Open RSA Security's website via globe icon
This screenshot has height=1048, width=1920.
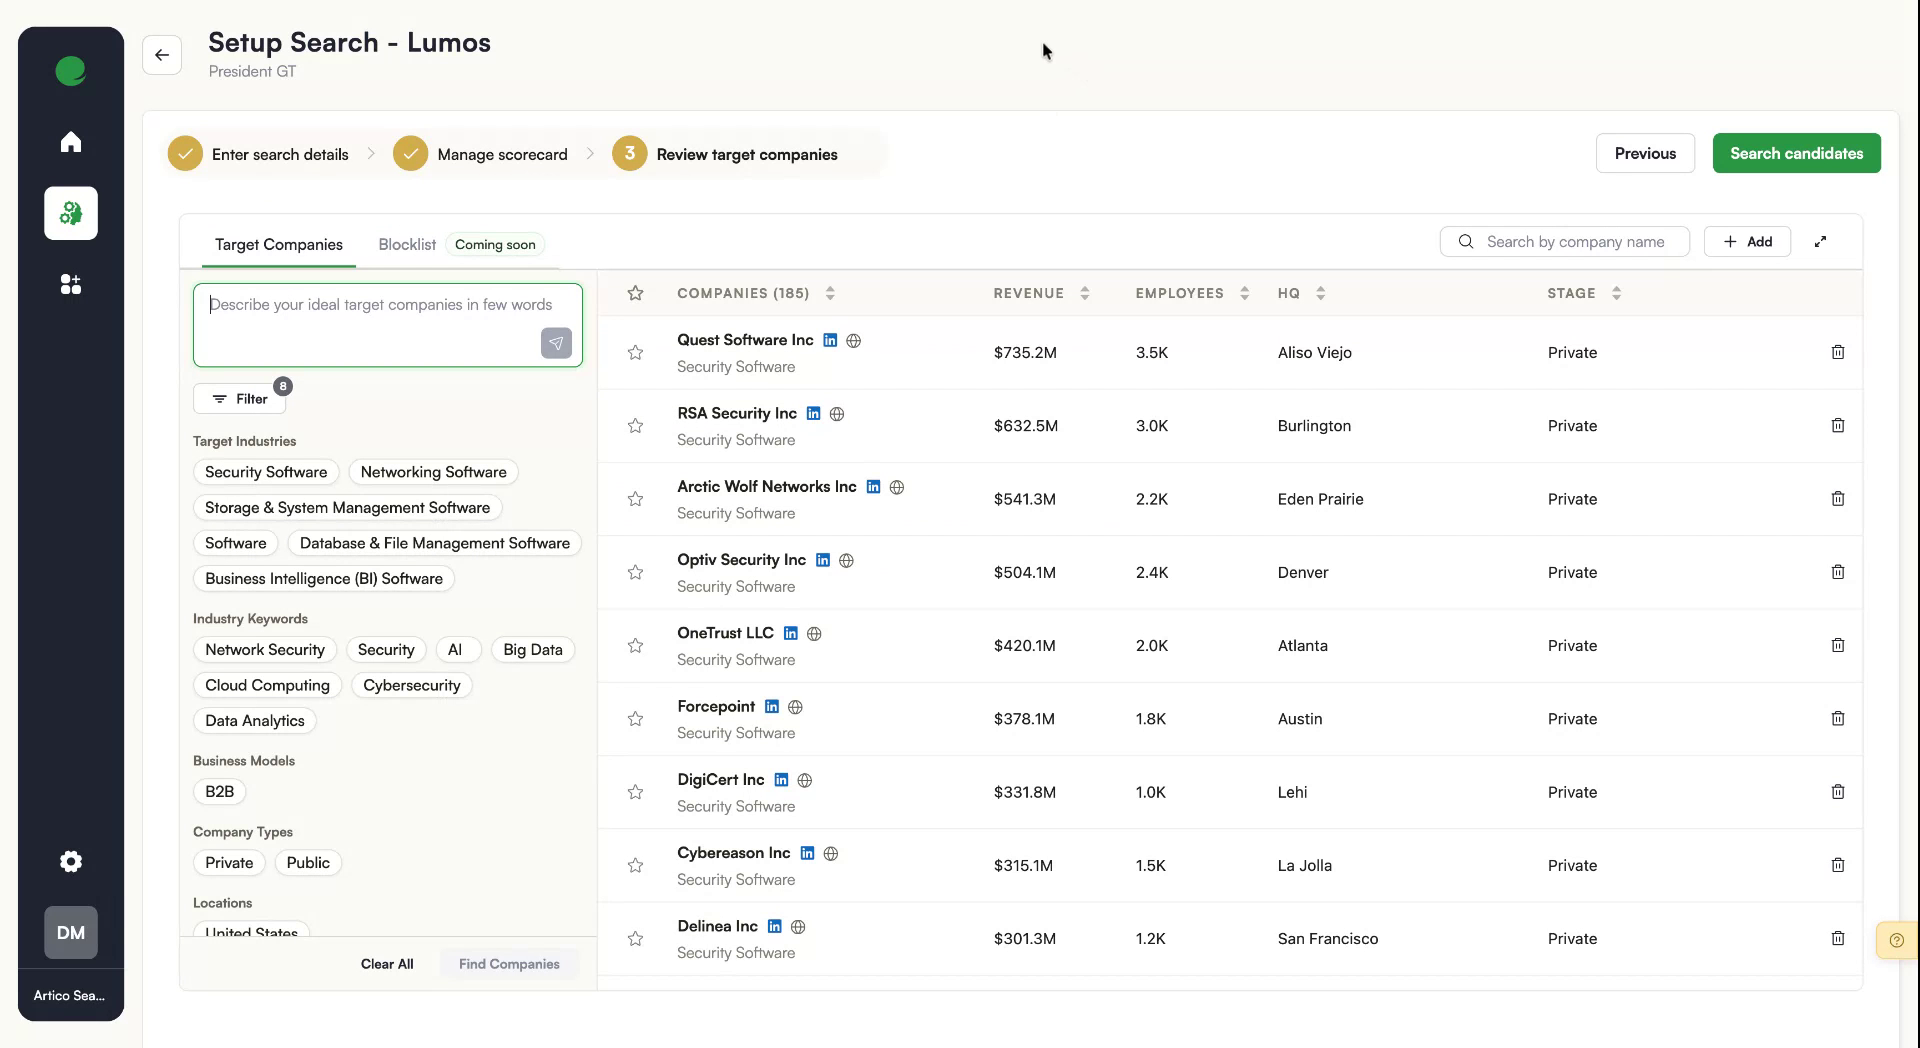(837, 413)
